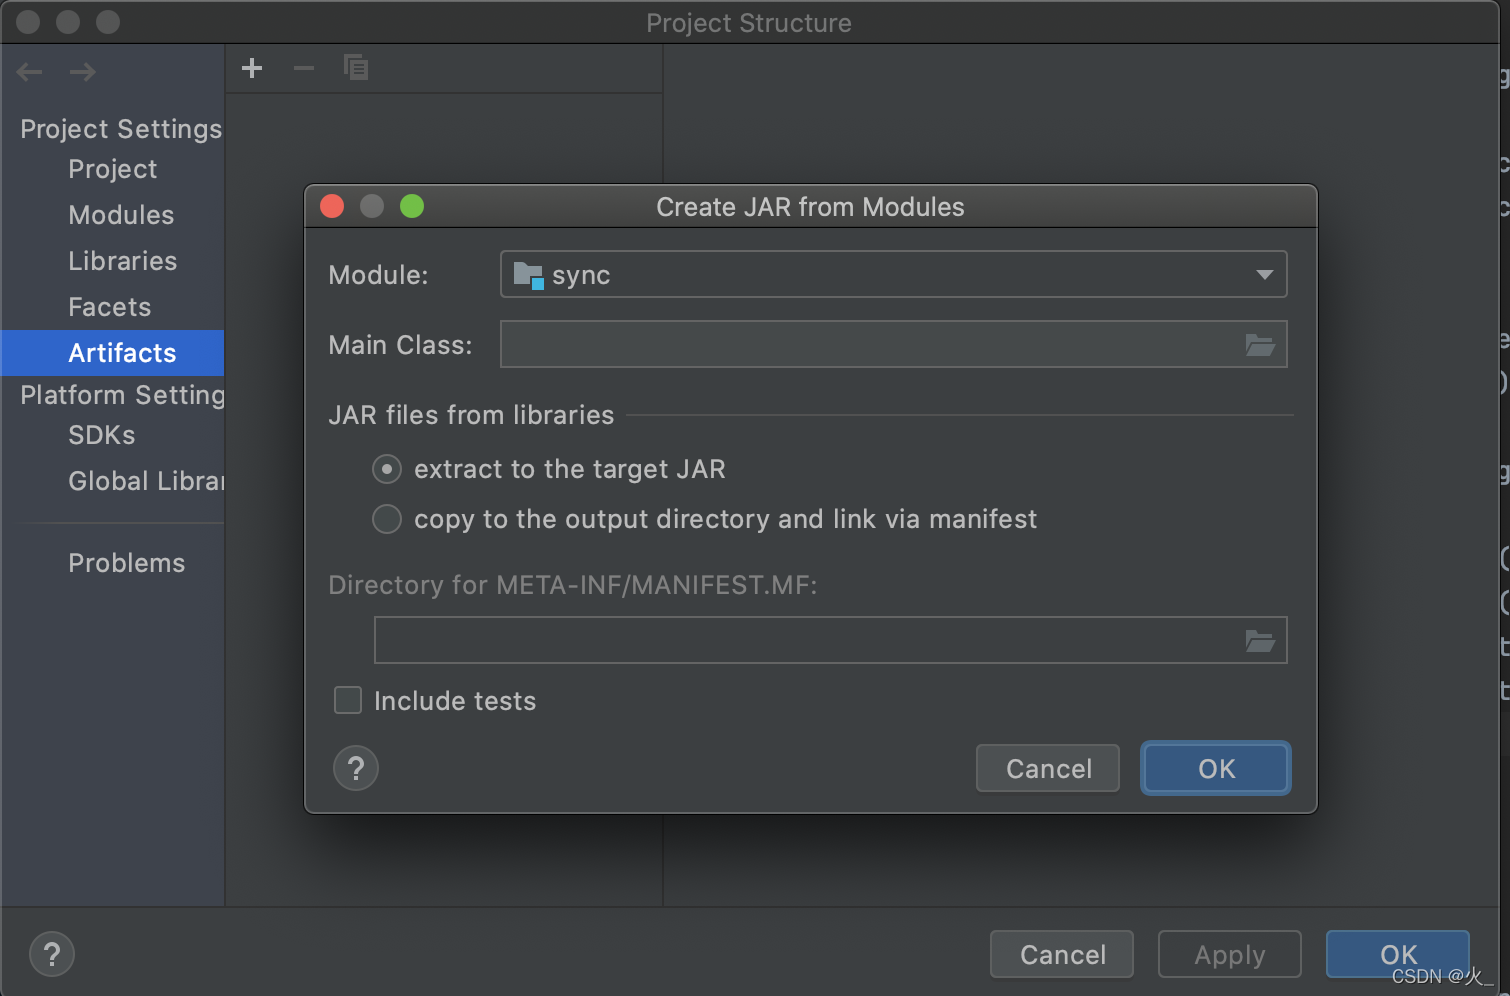Viewport: 1510px width, 996px height.
Task: Click the forward navigation arrow
Action: 83,72
